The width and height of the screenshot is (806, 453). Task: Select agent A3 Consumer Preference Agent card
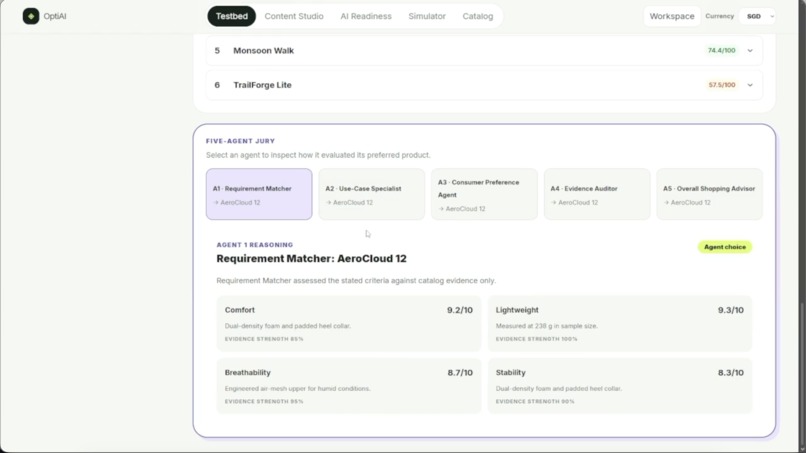(x=484, y=194)
